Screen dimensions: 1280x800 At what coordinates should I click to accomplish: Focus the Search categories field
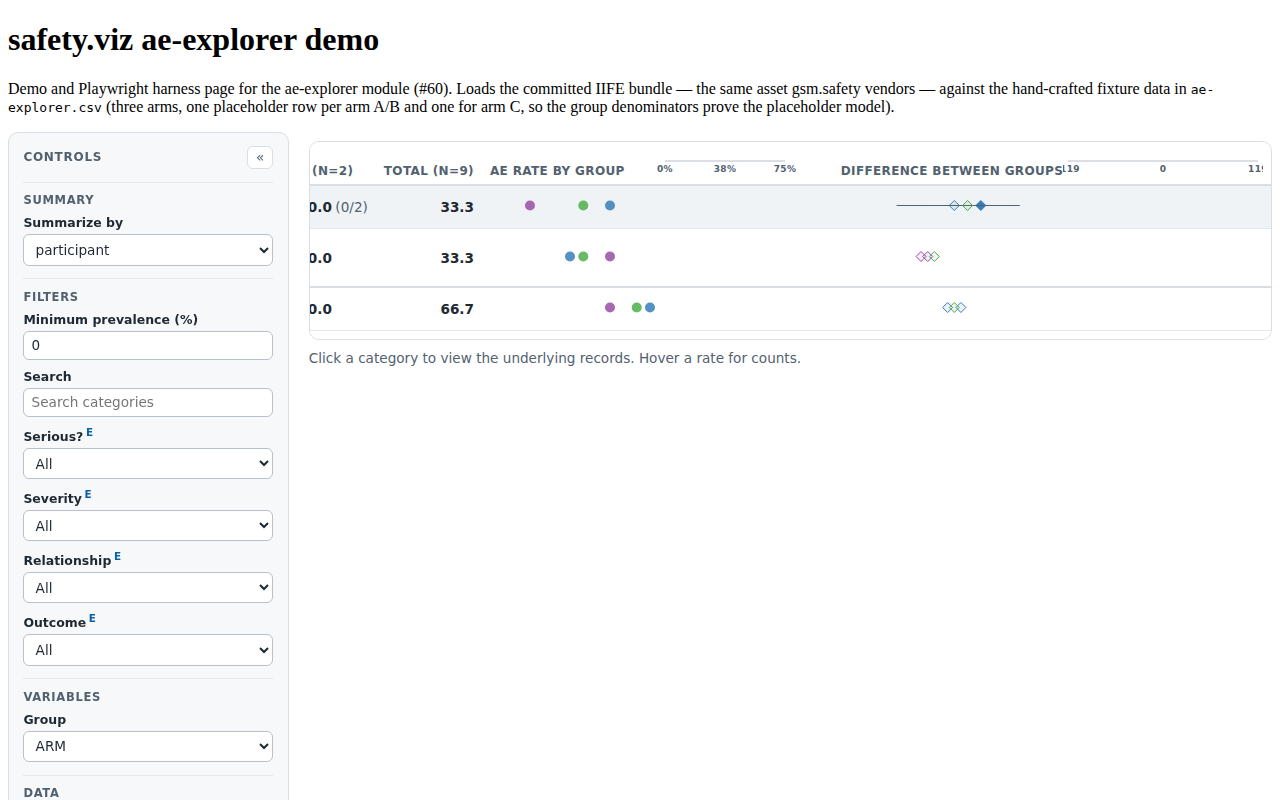(x=148, y=402)
